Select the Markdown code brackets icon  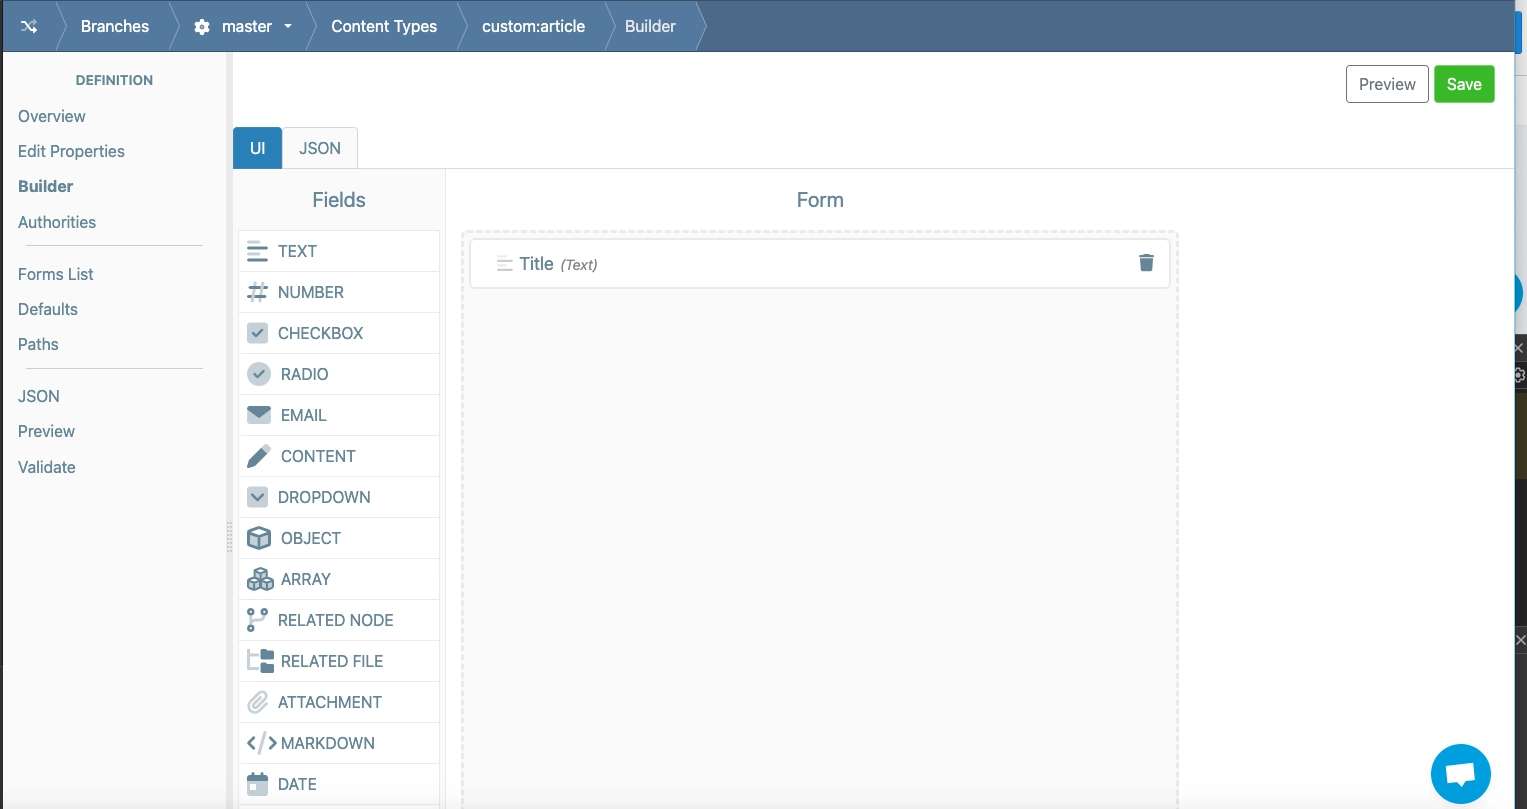pos(261,743)
